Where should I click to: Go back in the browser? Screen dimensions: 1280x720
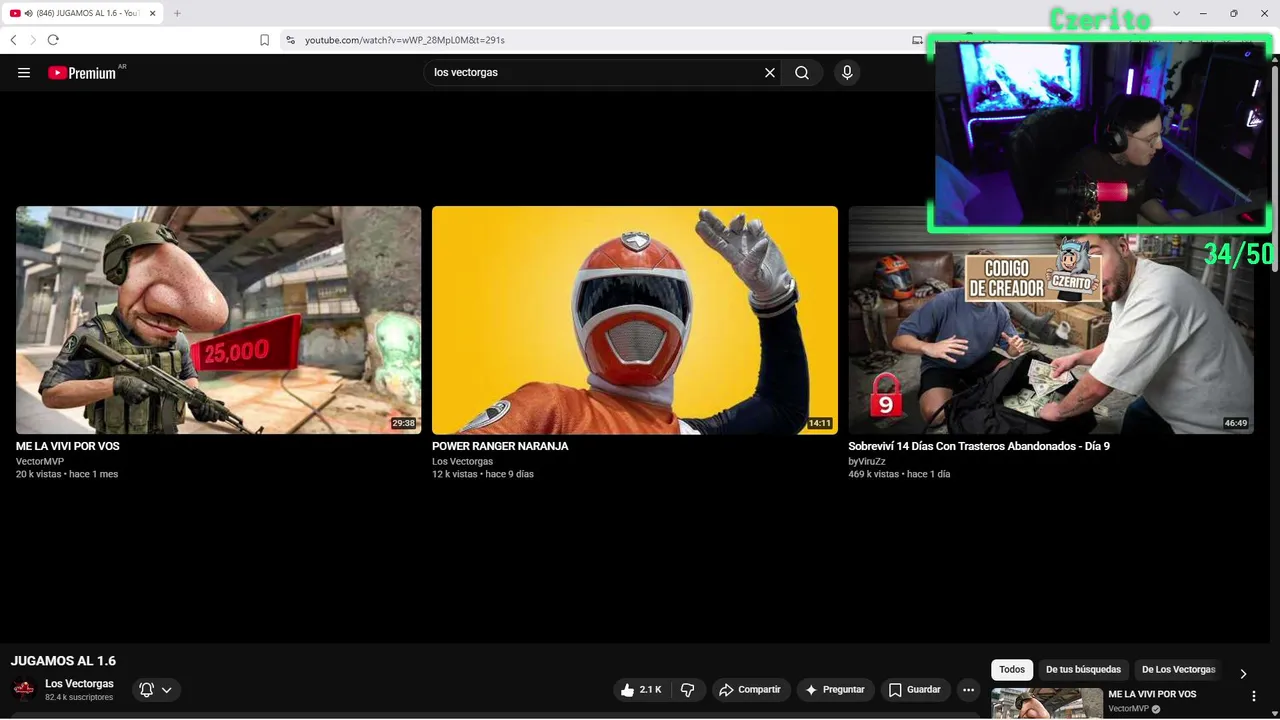(x=13, y=40)
